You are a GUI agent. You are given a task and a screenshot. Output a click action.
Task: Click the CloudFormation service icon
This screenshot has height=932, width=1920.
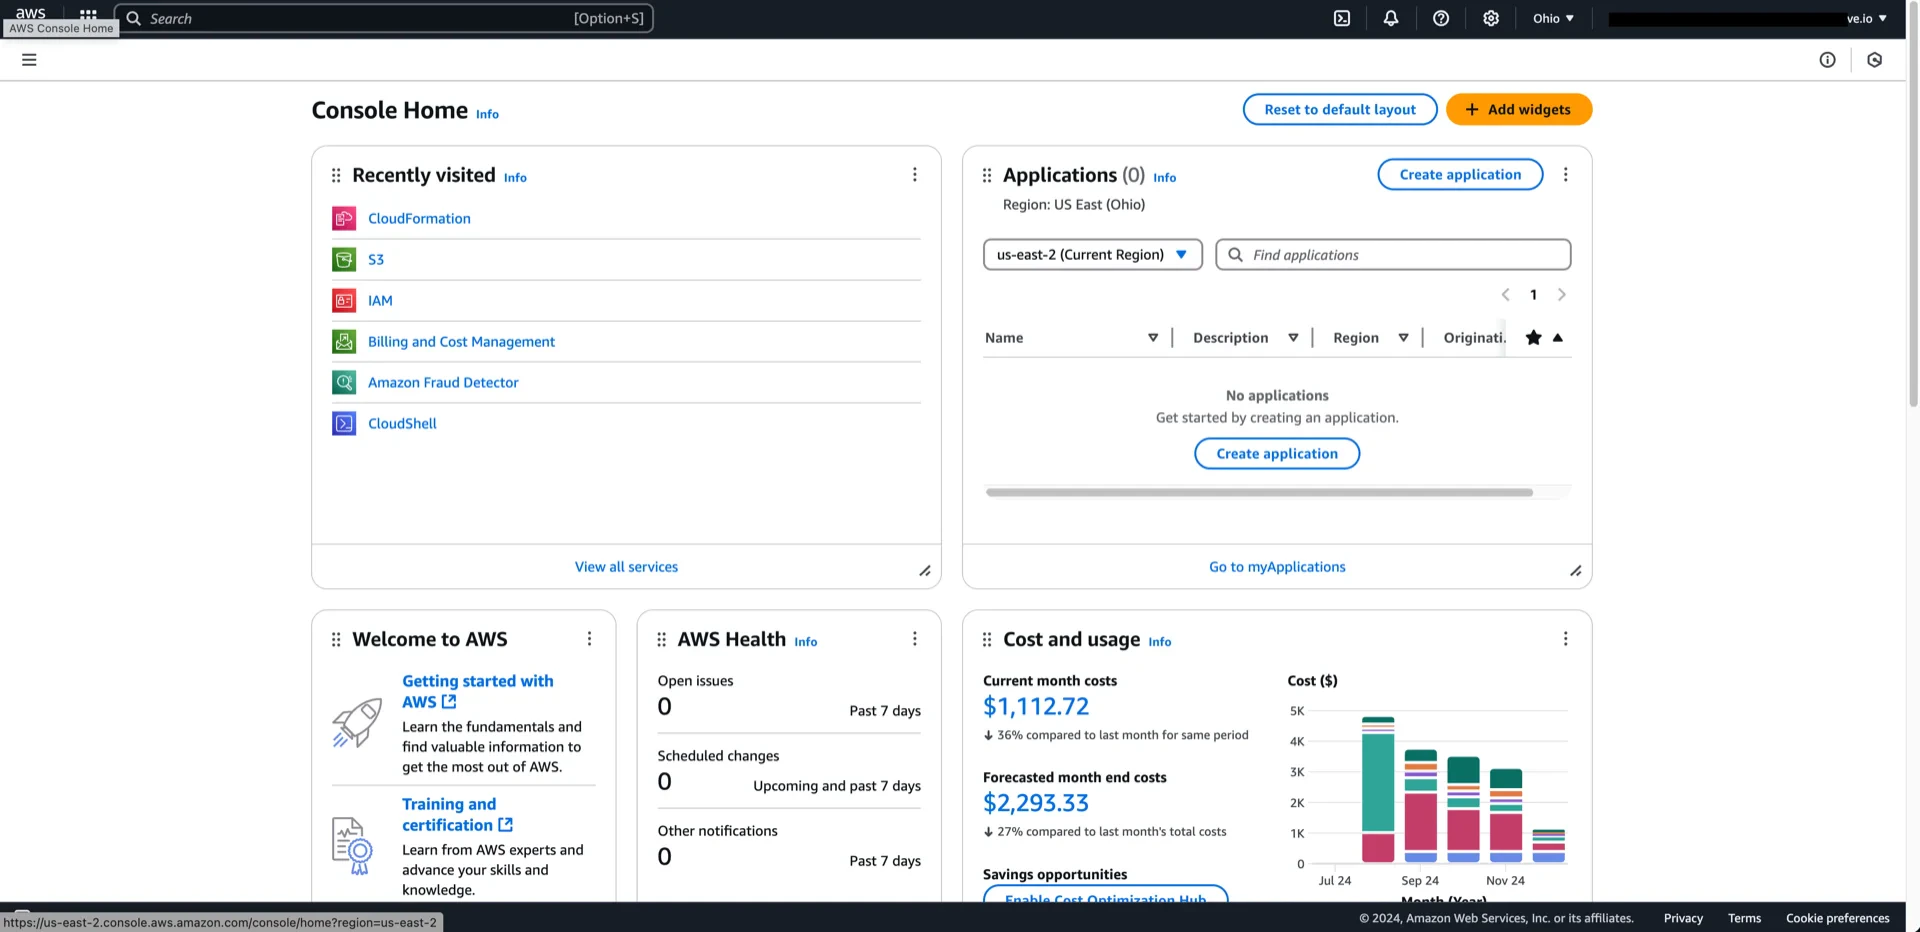(344, 218)
